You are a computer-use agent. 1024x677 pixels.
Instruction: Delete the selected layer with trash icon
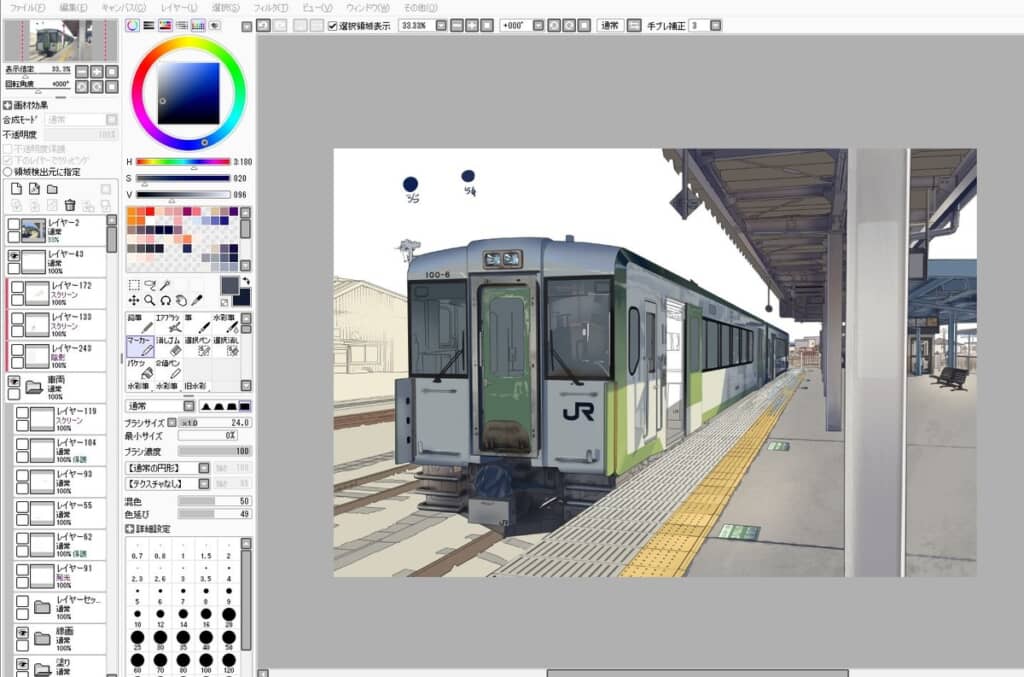pos(70,205)
